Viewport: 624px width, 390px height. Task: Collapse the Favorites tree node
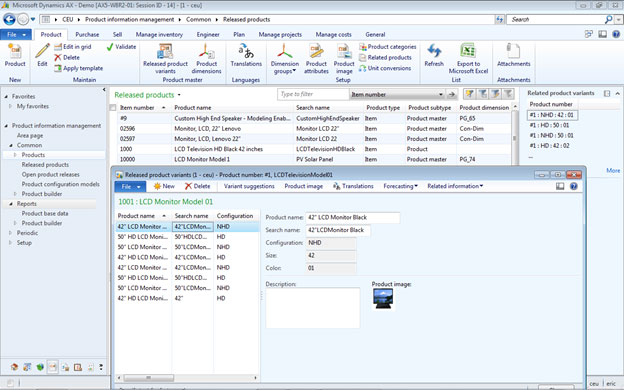coord(6,97)
